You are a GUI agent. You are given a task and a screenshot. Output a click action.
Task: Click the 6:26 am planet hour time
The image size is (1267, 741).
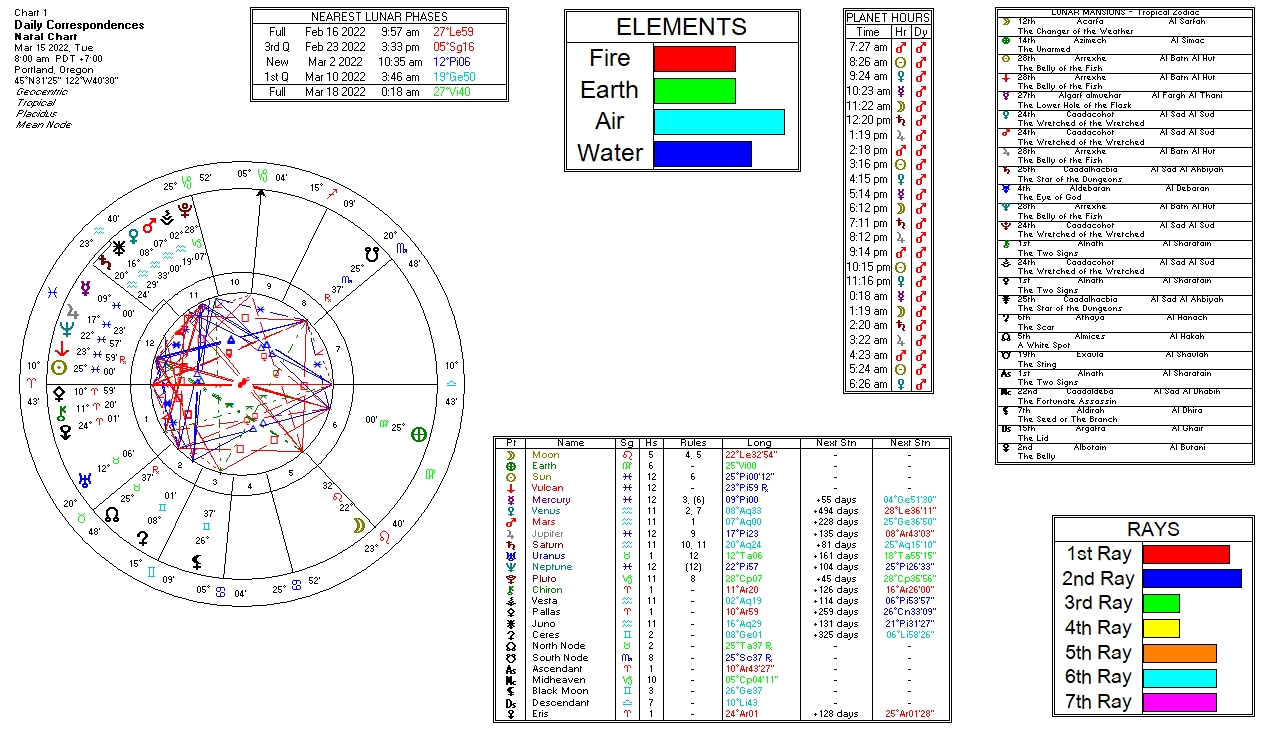(867, 384)
